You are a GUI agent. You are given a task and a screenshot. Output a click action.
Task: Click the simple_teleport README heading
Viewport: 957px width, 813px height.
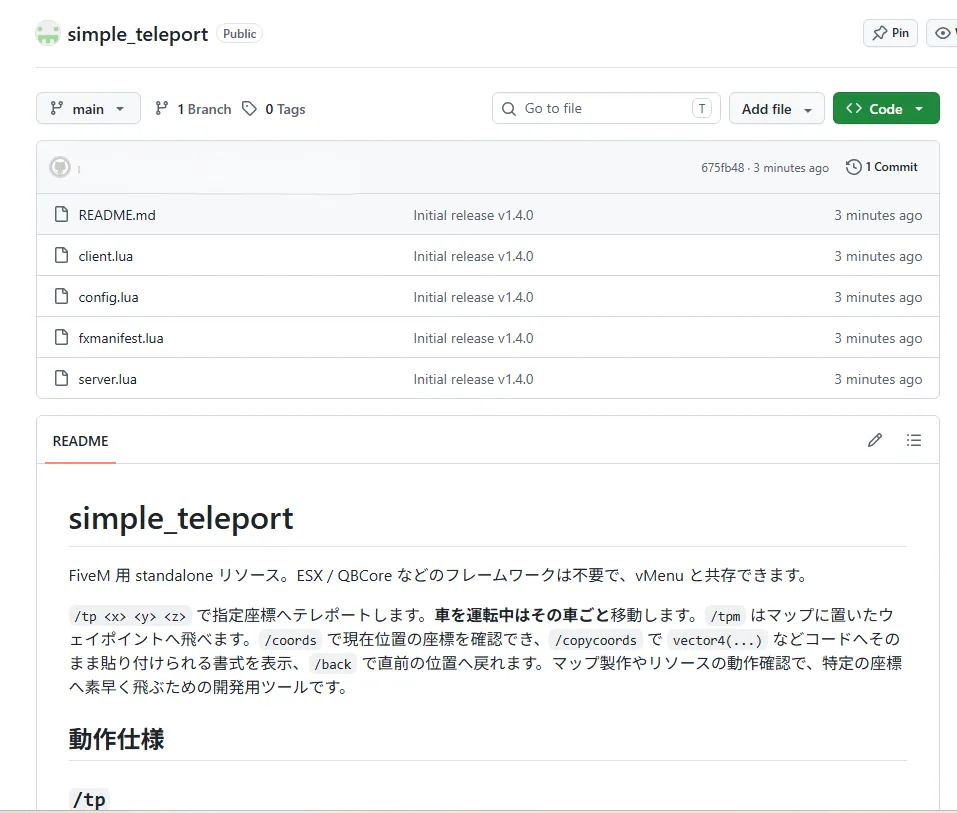[x=181, y=518]
